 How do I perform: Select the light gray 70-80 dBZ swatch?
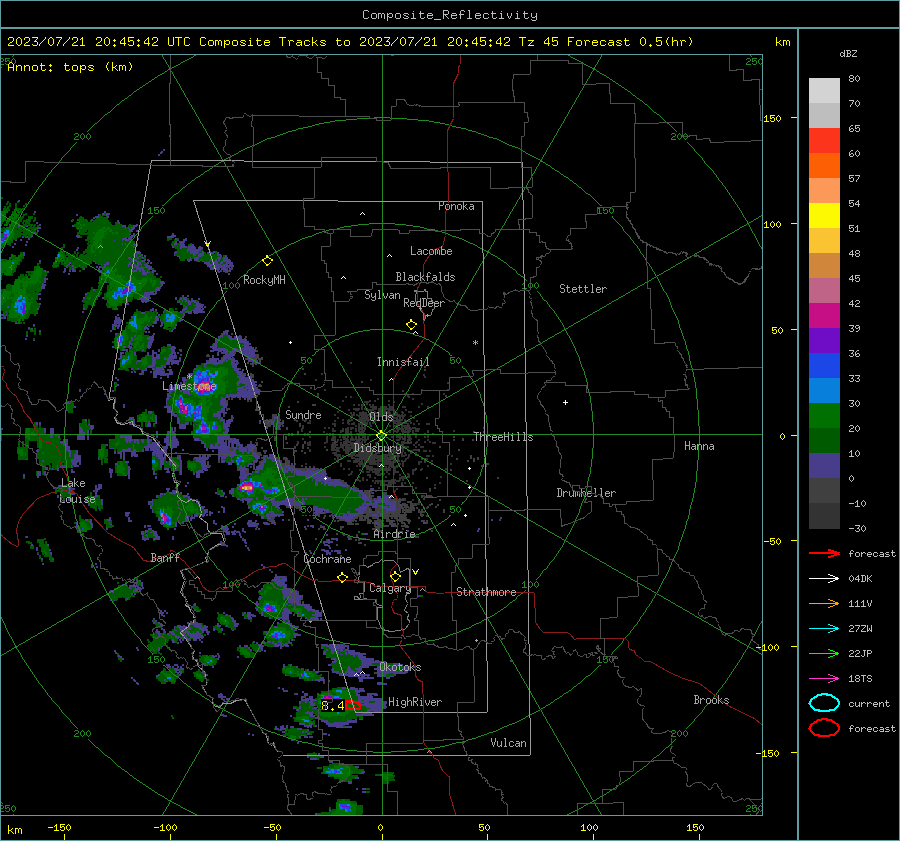824,91
